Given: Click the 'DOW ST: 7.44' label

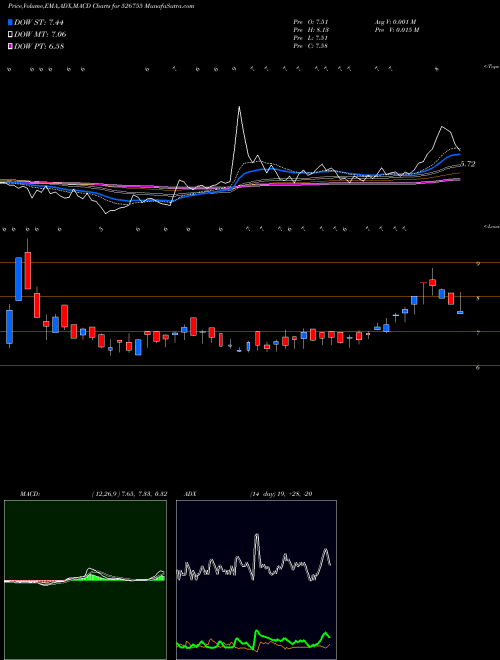Looking at the screenshot, I should coord(39,22).
